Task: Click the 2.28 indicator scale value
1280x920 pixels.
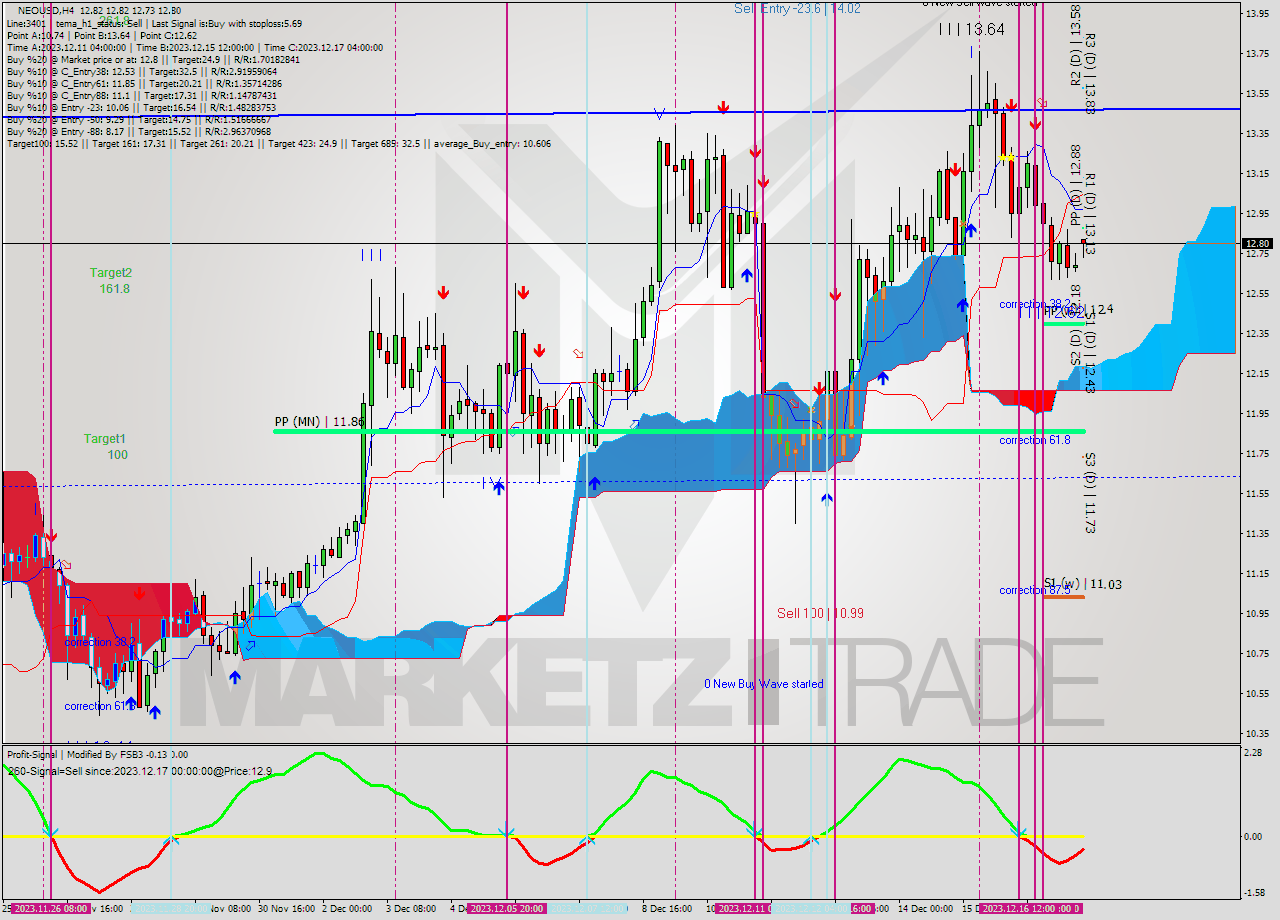Action: point(1253,753)
